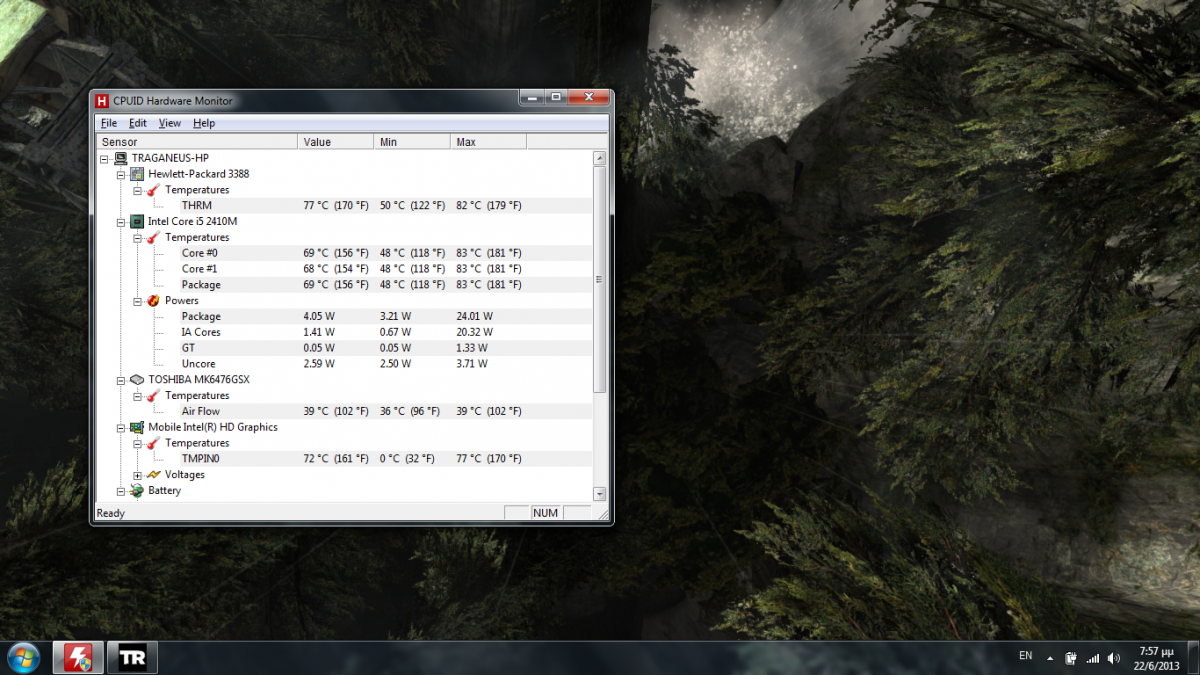Click the computer icon beside TRAGANEUS-HP
The width and height of the screenshot is (1200, 675).
tap(120, 158)
